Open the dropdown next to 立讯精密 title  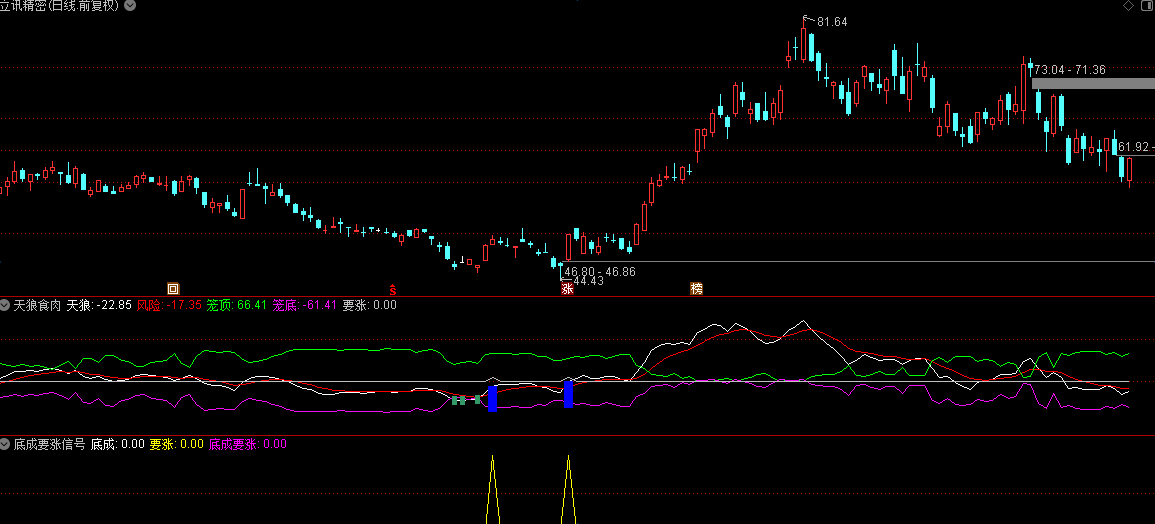(130, 6)
